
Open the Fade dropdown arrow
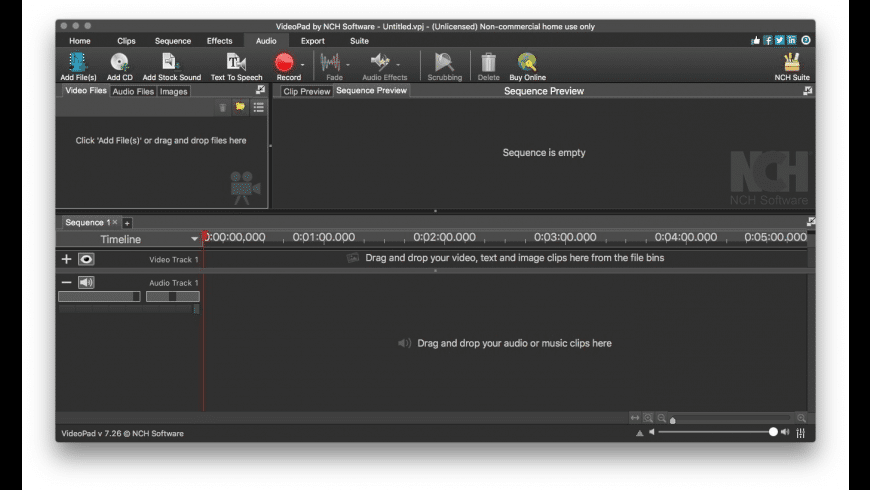pos(348,65)
